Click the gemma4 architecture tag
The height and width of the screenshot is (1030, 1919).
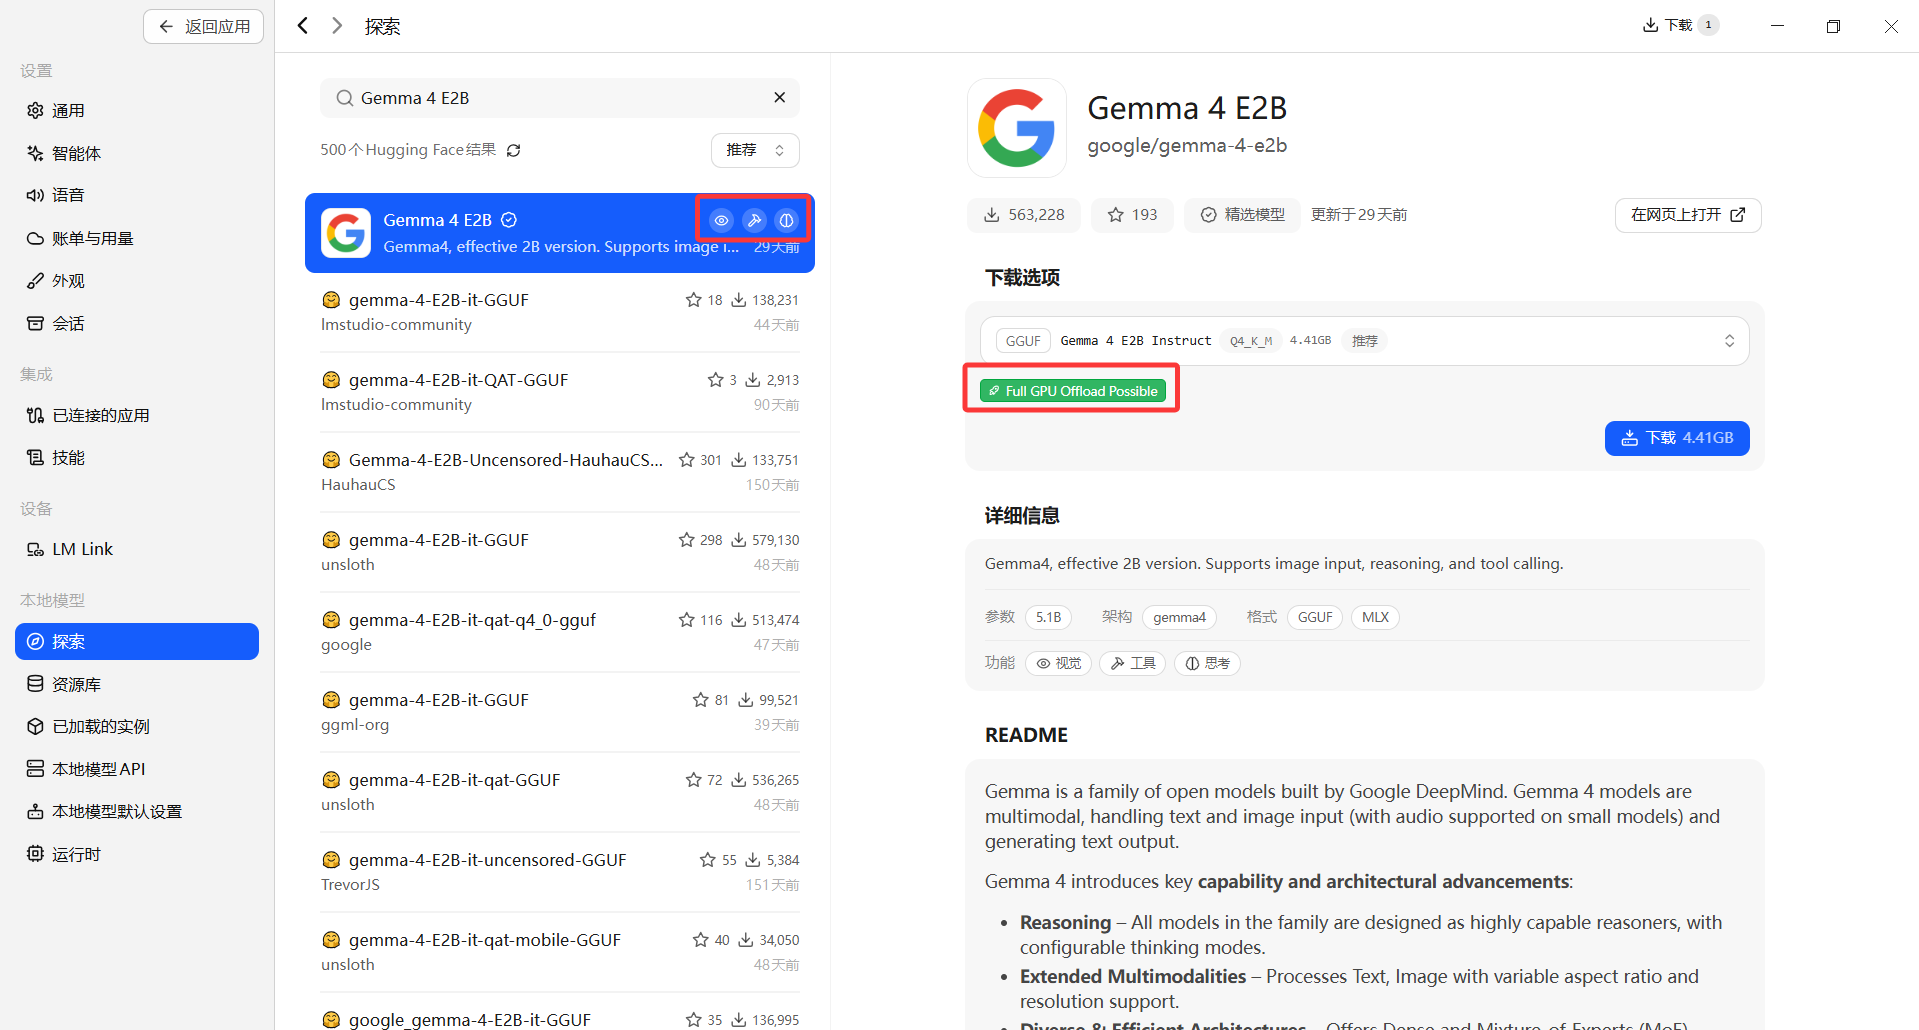click(1179, 617)
